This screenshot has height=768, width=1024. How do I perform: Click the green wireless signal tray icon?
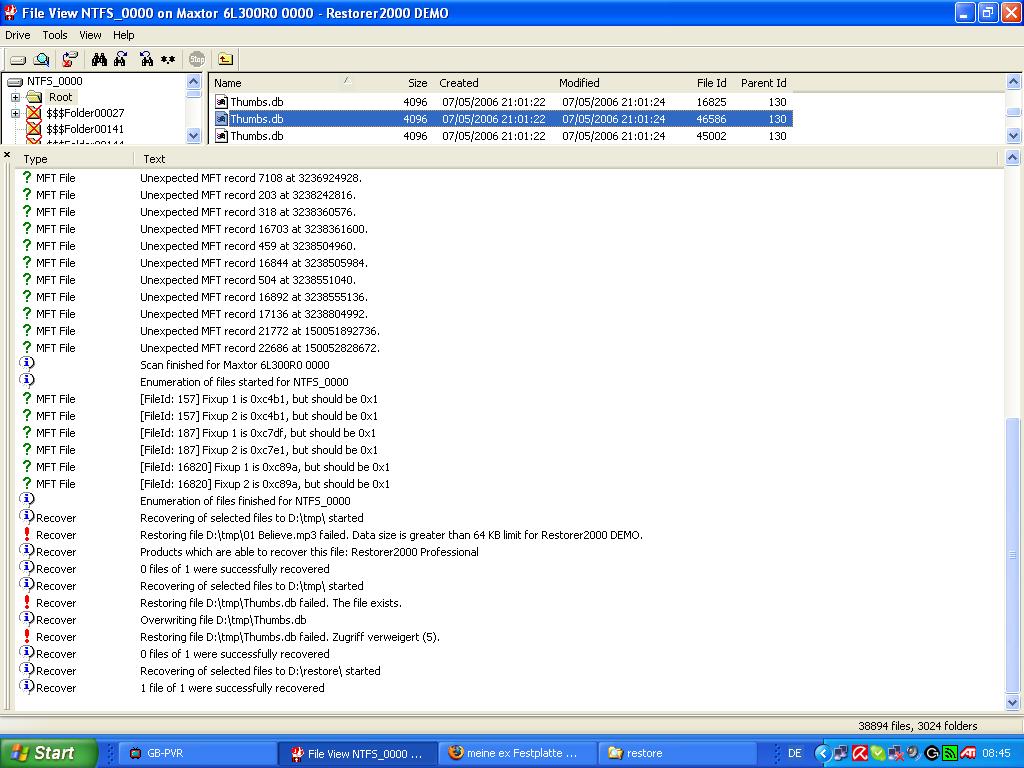click(x=950, y=753)
